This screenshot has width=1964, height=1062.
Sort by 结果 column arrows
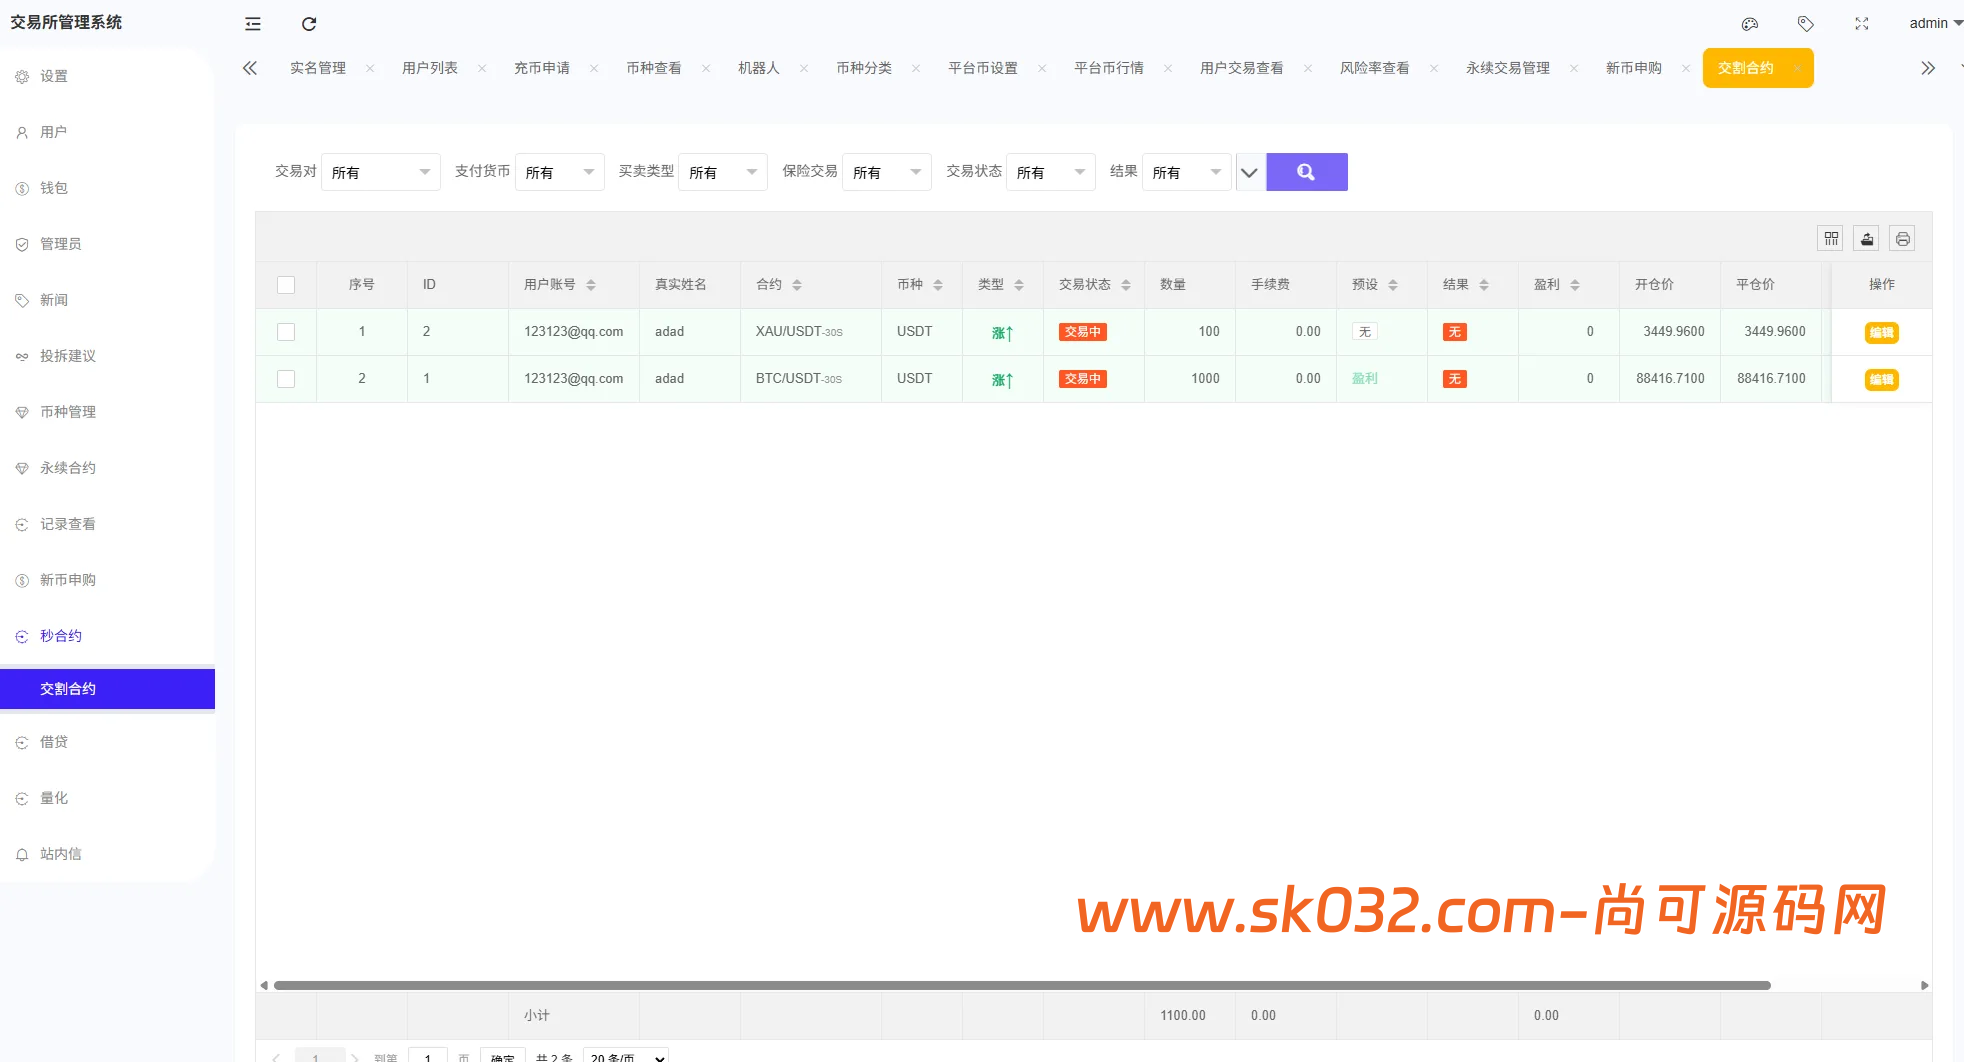pos(1484,285)
